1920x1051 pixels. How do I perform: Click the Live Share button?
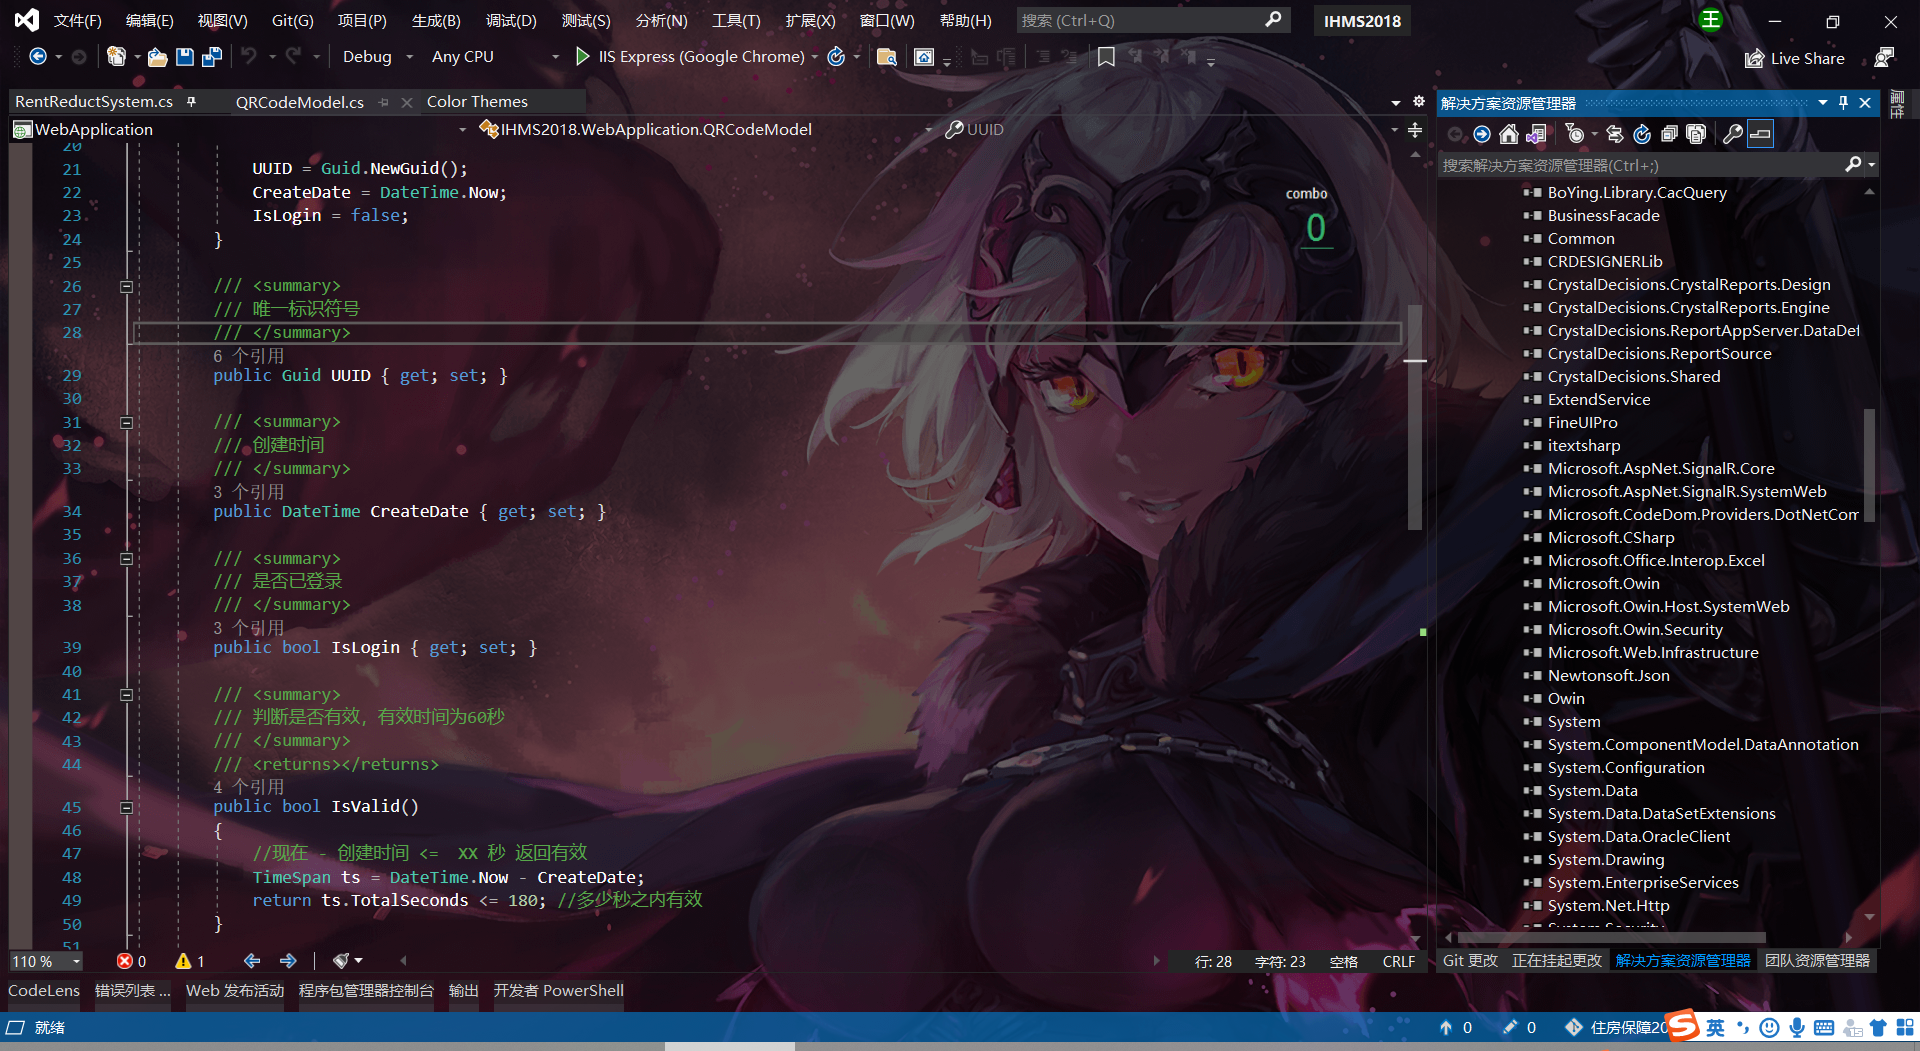(1796, 59)
